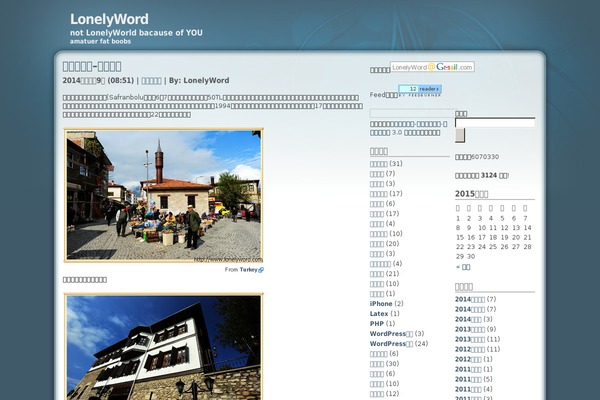Image resolution: width=600 pixels, height=400 pixels.
Task: Follow the Turkey album link under the photo
Action: pos(248,269)
